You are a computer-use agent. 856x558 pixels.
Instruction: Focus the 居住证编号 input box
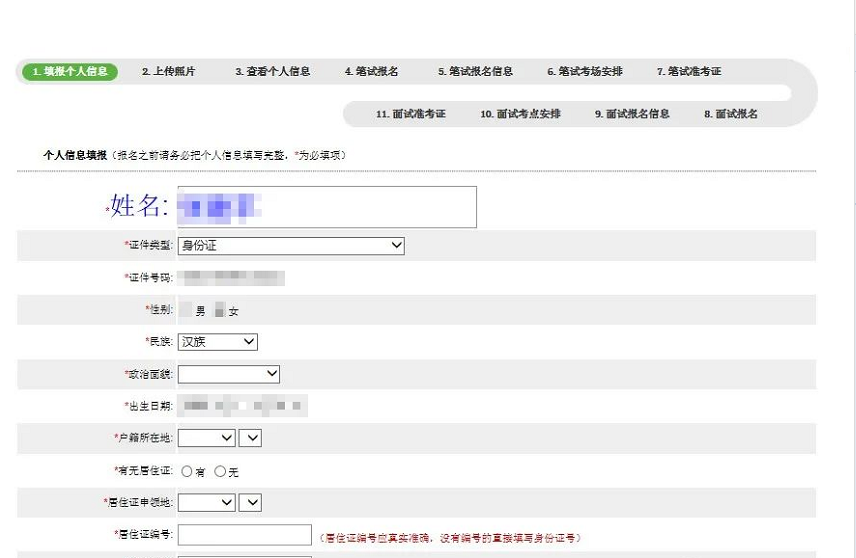click(x=245, y=535)
